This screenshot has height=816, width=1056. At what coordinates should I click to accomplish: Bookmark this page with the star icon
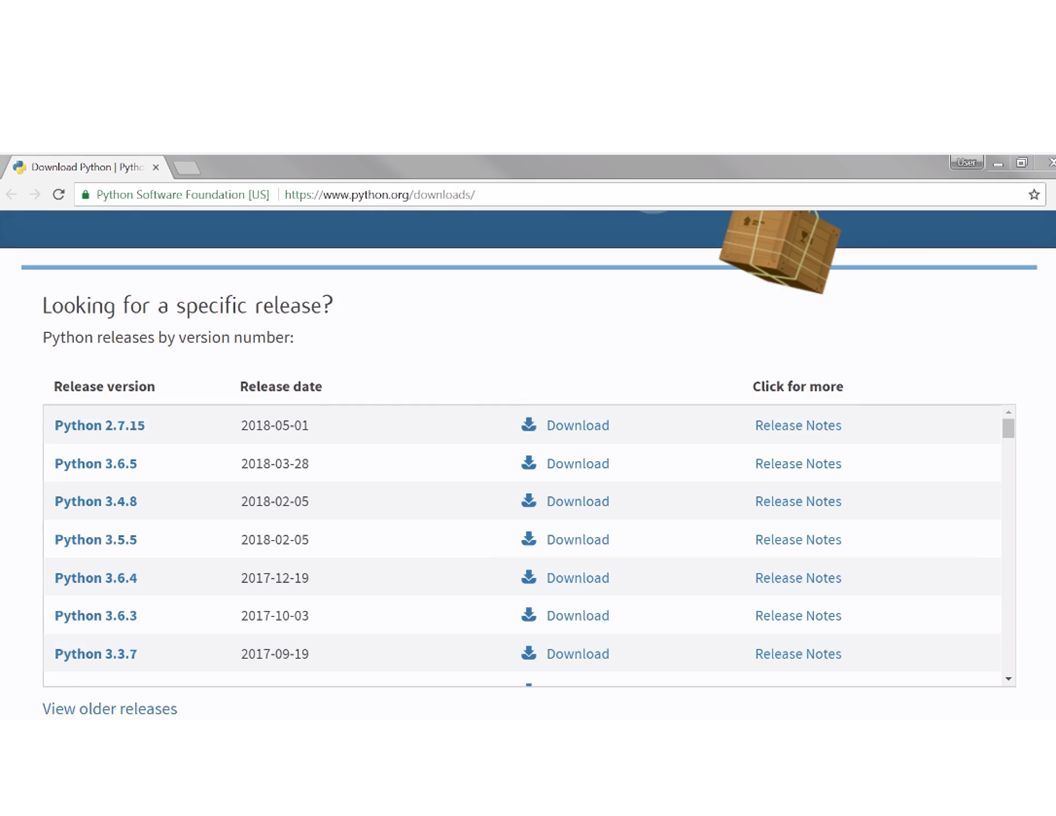[1034, 195]
